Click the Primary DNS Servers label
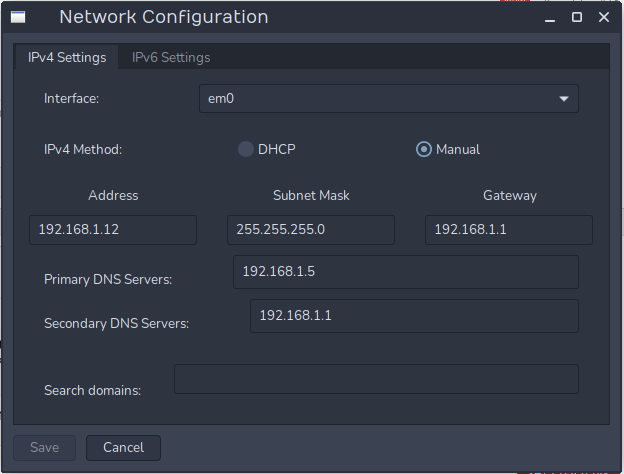This screenshot has width=624, height=474. (x=108, y=279)
